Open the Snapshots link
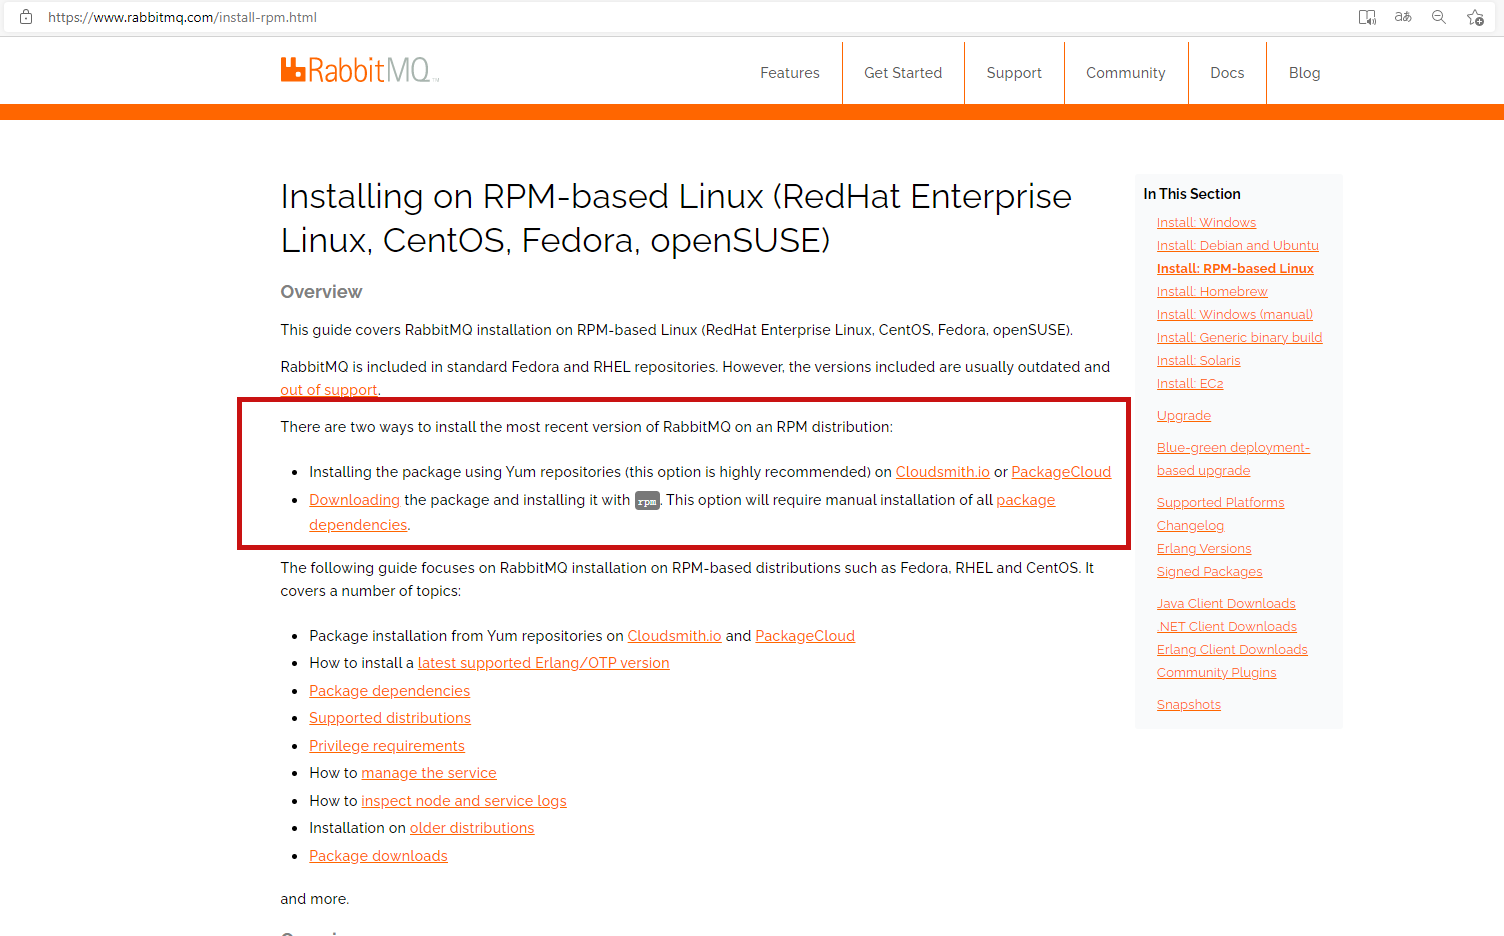 (x=1189, y=705)
